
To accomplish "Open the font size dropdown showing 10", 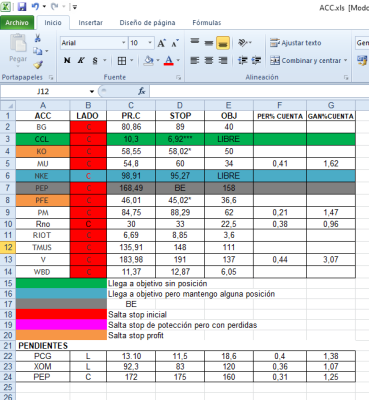I will click(x=150, y=43).
